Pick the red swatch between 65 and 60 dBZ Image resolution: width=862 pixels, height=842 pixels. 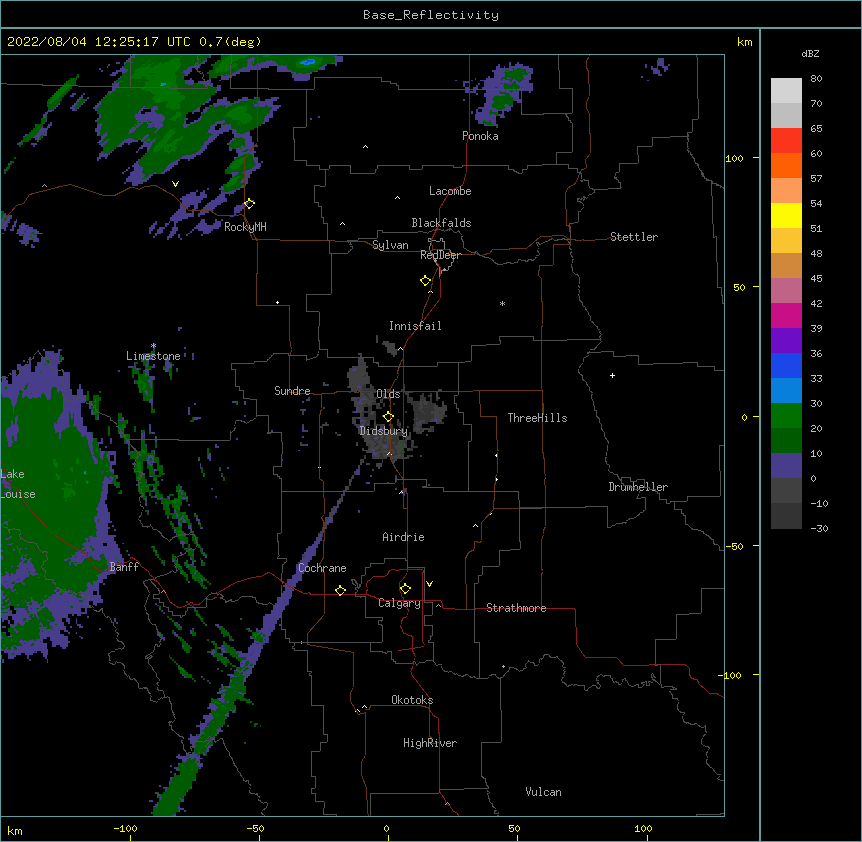(786, 141)
